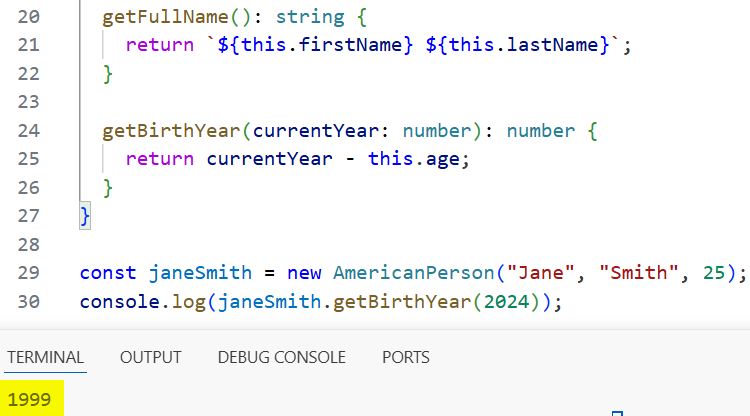
Task: Click the return keyword on line 21
Action: point(160,45)
